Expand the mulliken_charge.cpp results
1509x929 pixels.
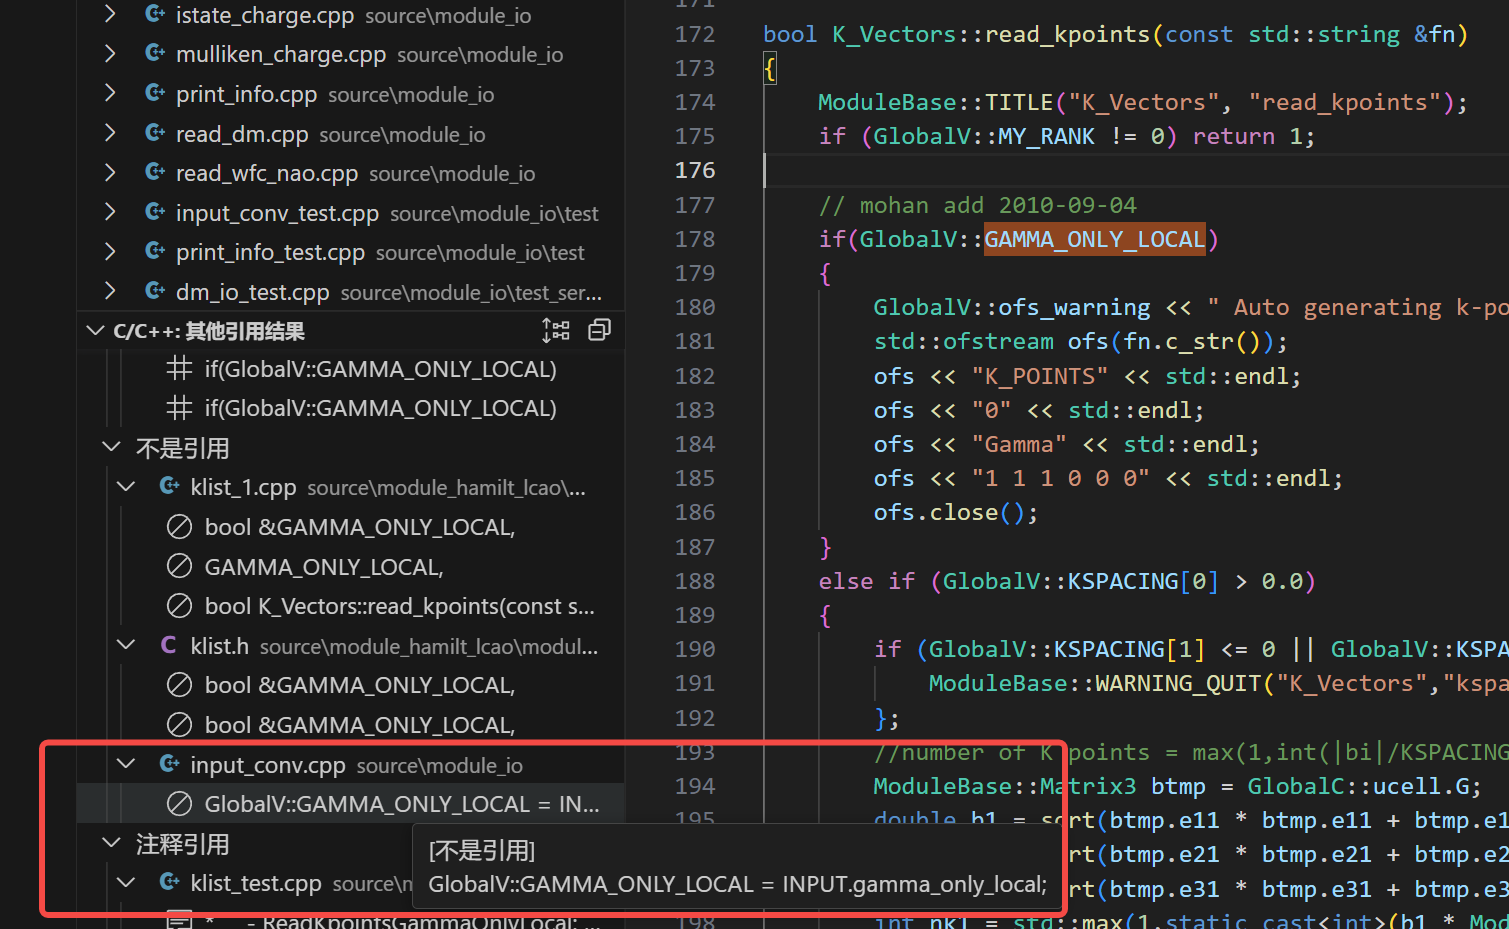[110, 54]
